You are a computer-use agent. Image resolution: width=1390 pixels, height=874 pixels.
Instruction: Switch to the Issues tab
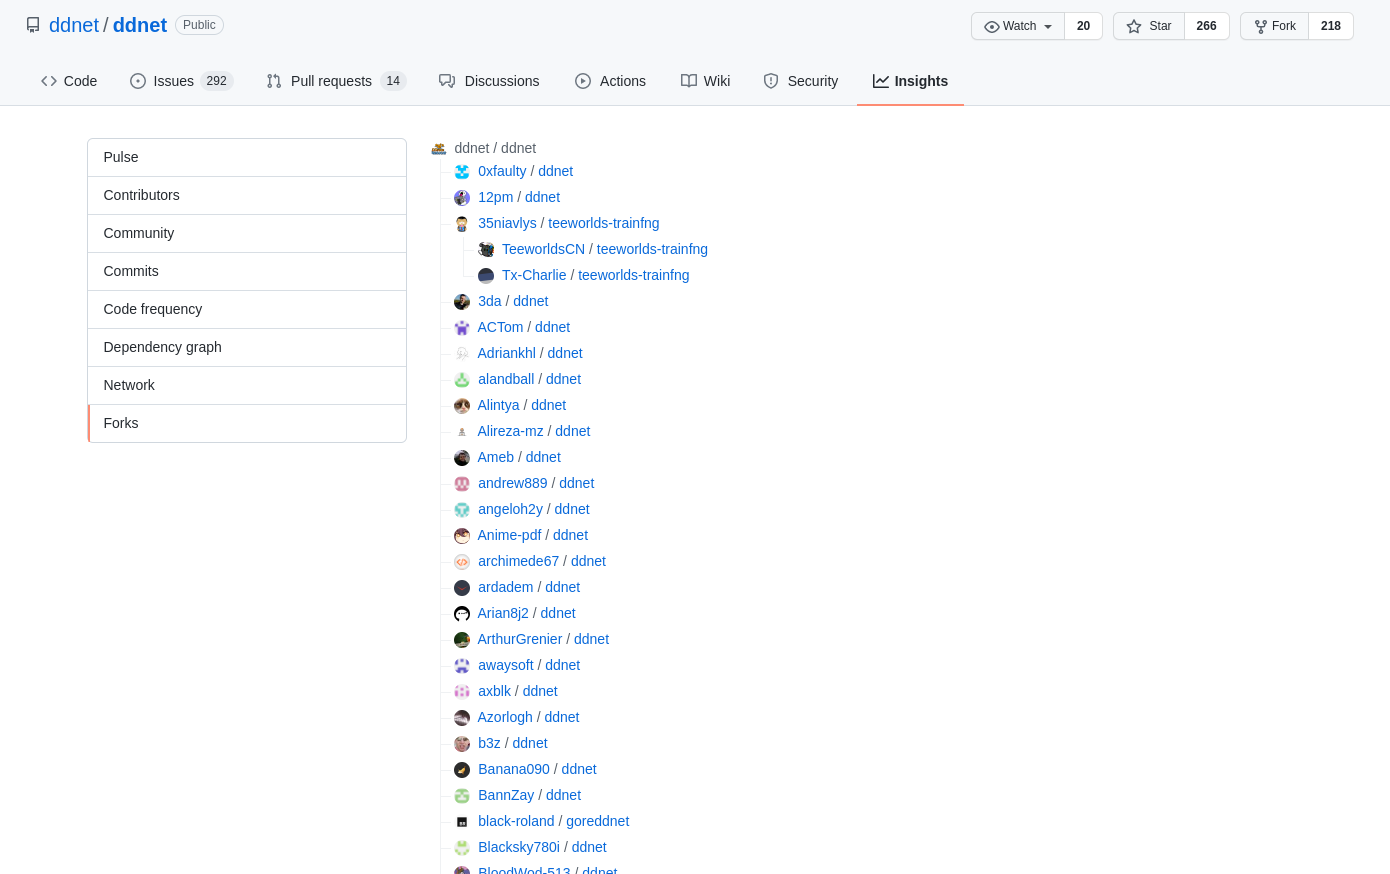(181, 81)
